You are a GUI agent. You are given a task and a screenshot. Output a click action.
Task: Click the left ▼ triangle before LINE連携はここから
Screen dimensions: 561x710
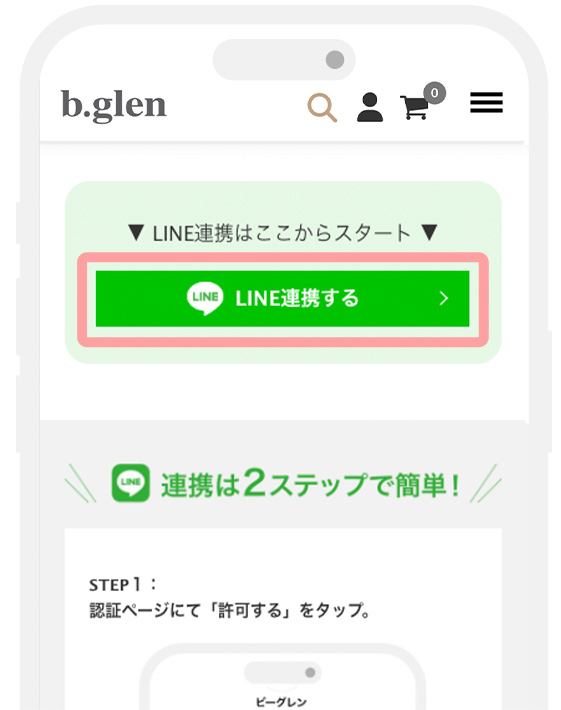pyautogui.click(x=136, y=233)
